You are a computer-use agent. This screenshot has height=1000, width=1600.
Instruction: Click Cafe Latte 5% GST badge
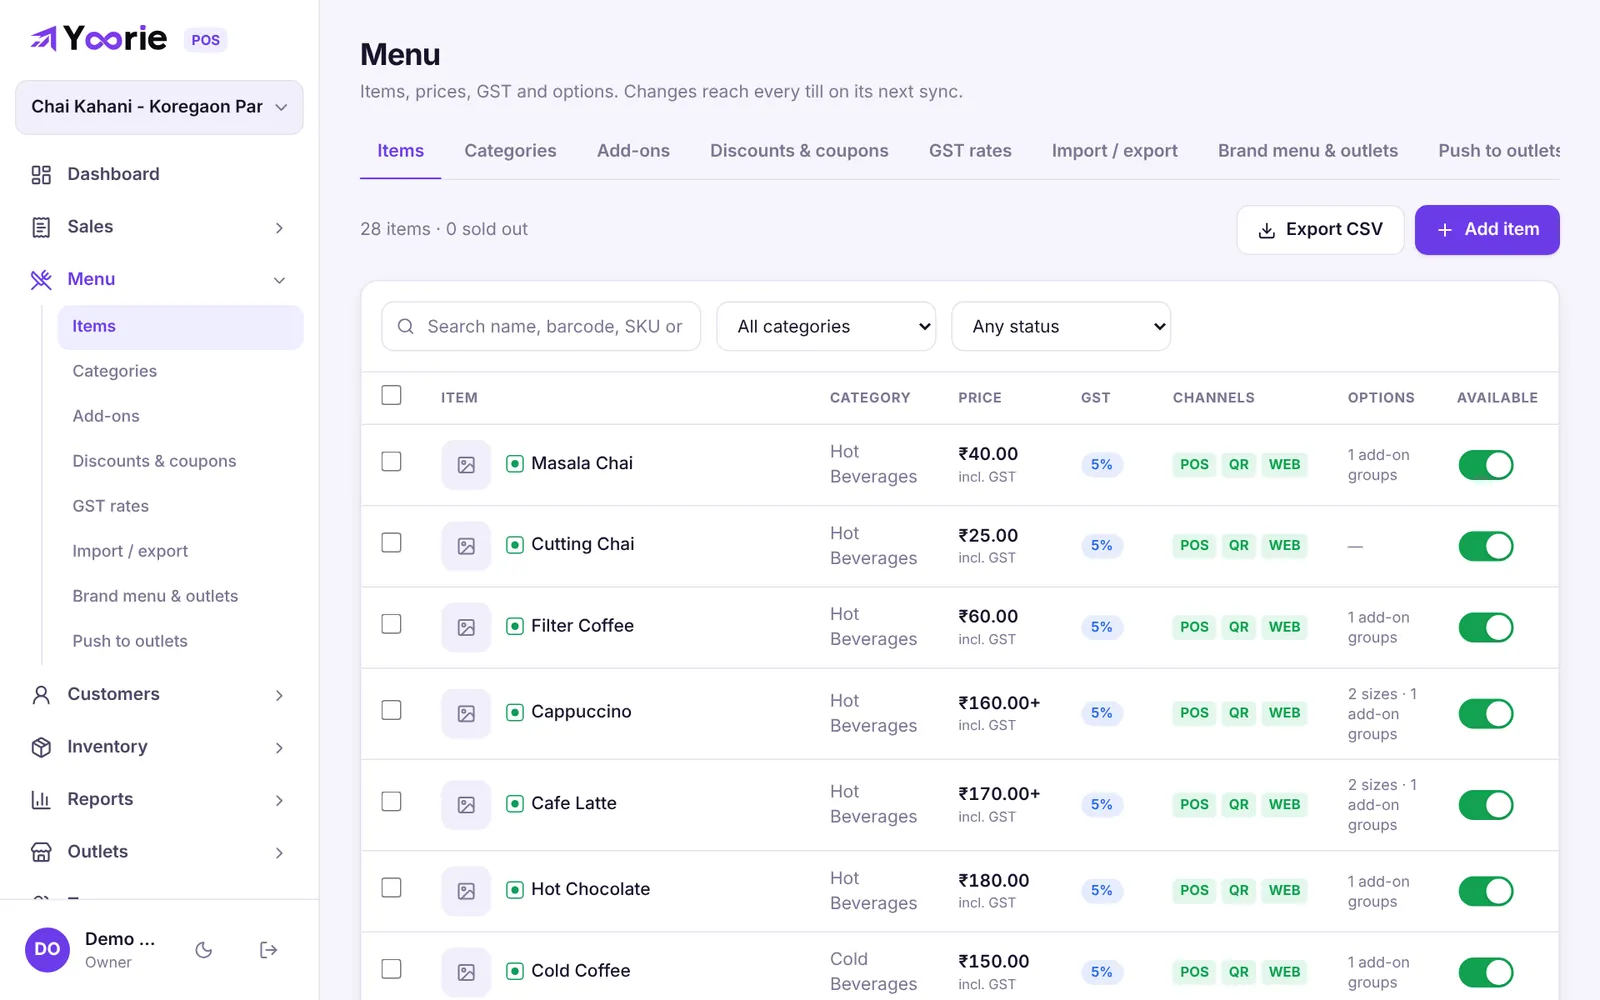click(x=1102, y=805)
